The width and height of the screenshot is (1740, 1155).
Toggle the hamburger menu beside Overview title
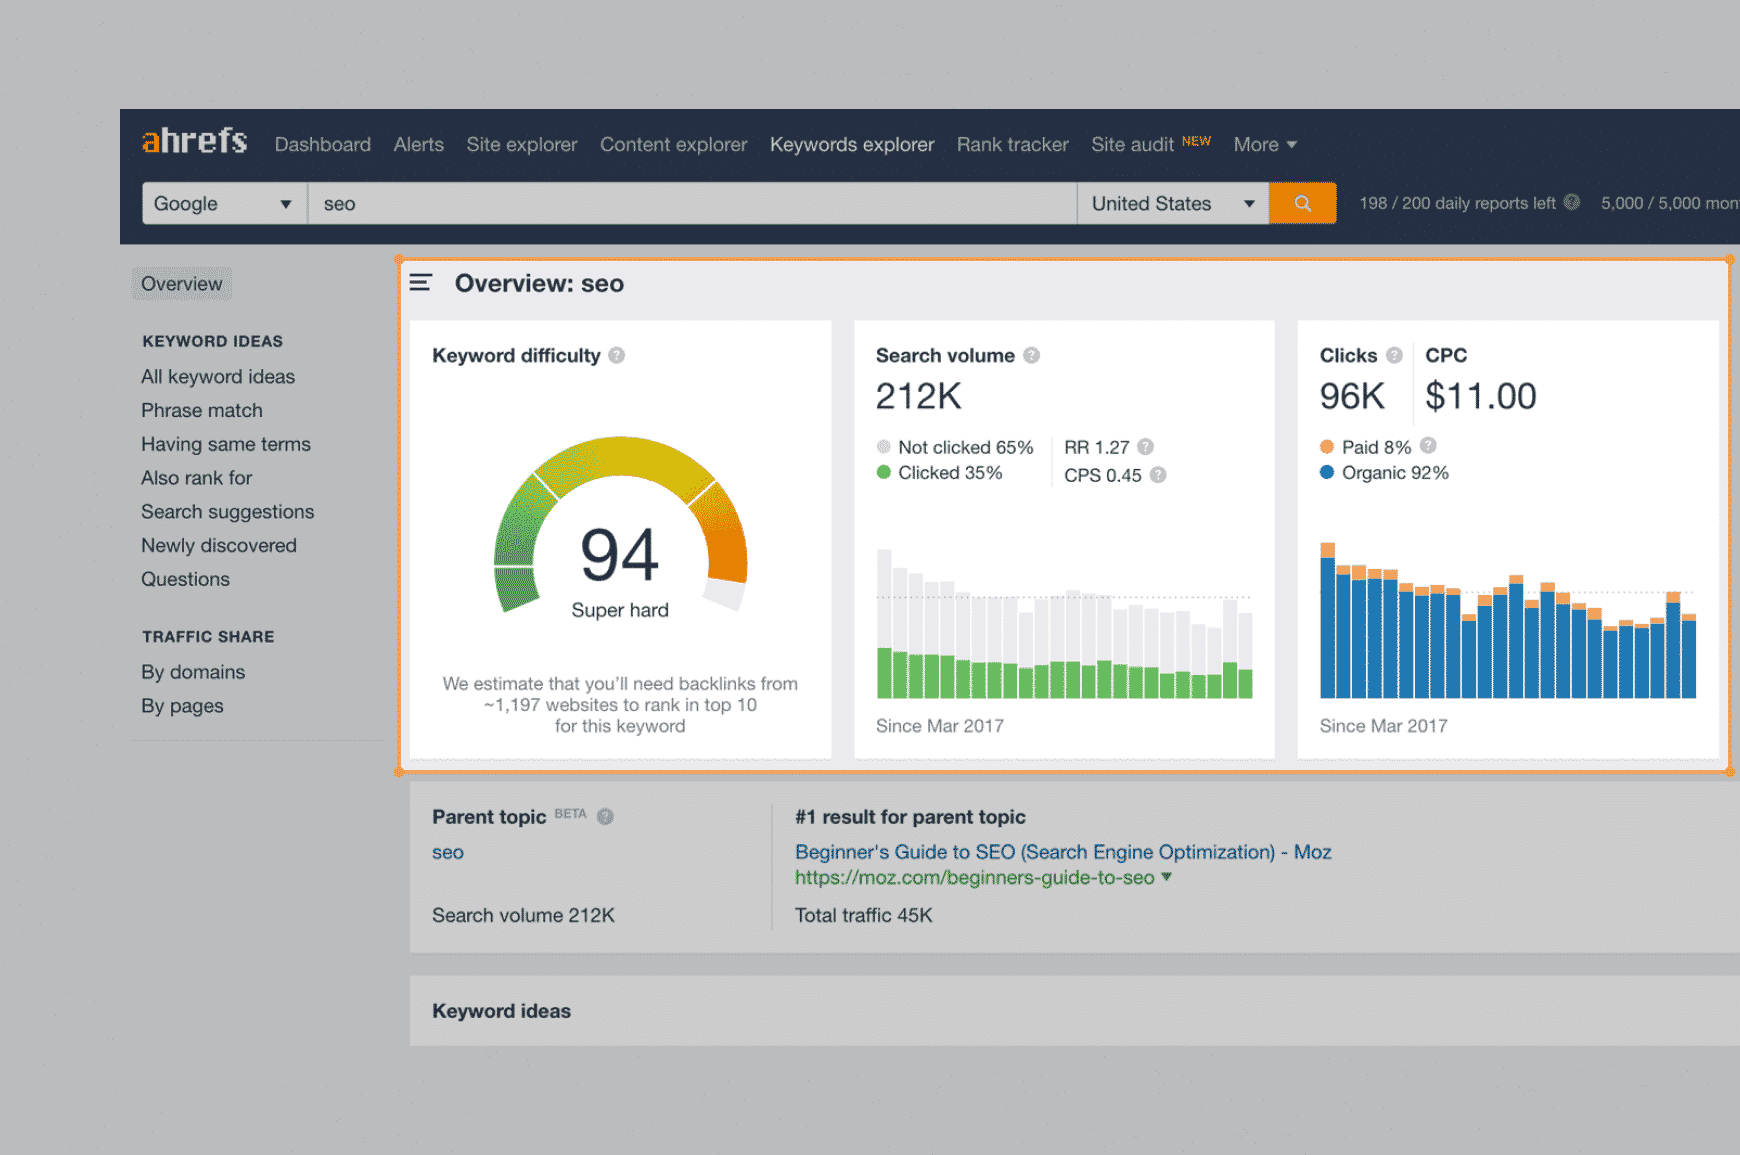(x=421, y=283)
